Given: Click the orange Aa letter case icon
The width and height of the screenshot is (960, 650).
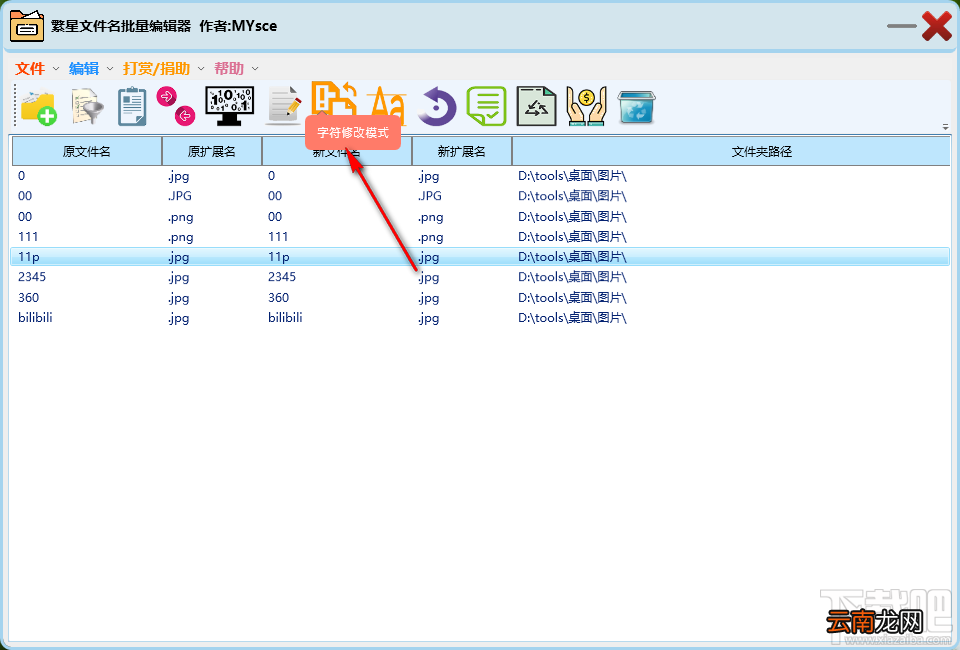Looking at the screenshot, I should click(387, 105).
